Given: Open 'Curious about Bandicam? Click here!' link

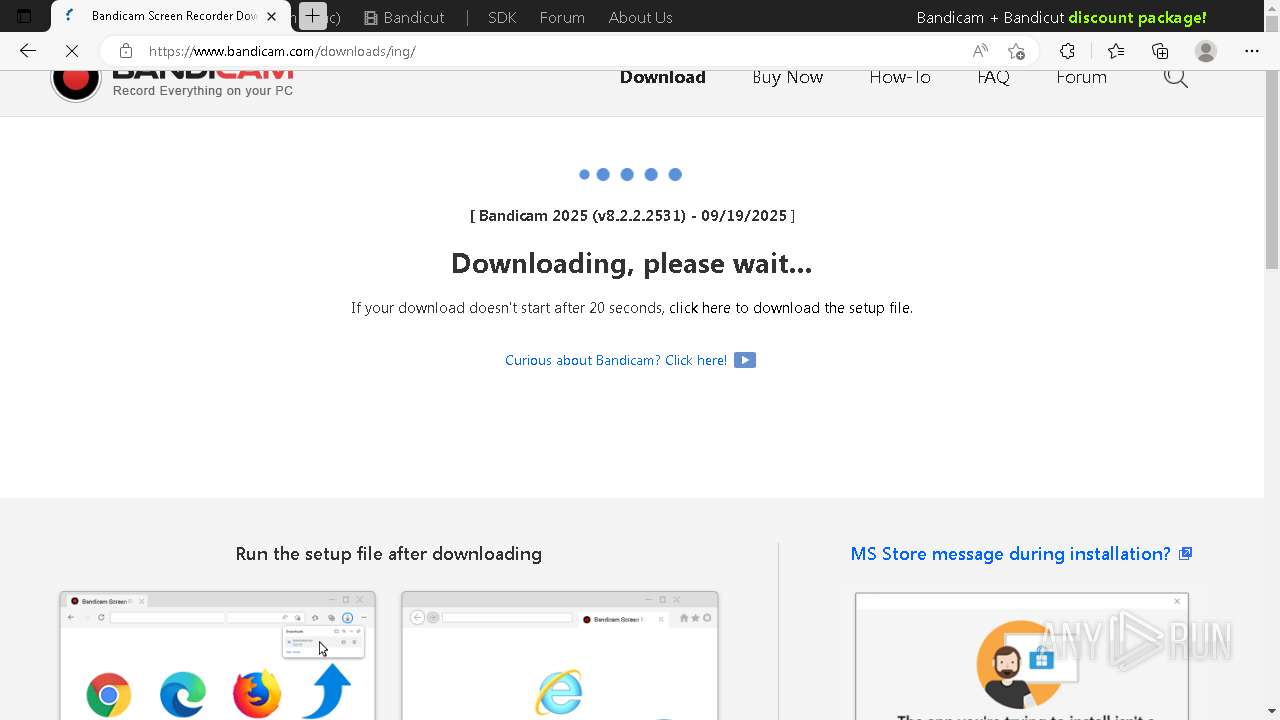Looking at the screenshot, I should [x=616, y=360].
